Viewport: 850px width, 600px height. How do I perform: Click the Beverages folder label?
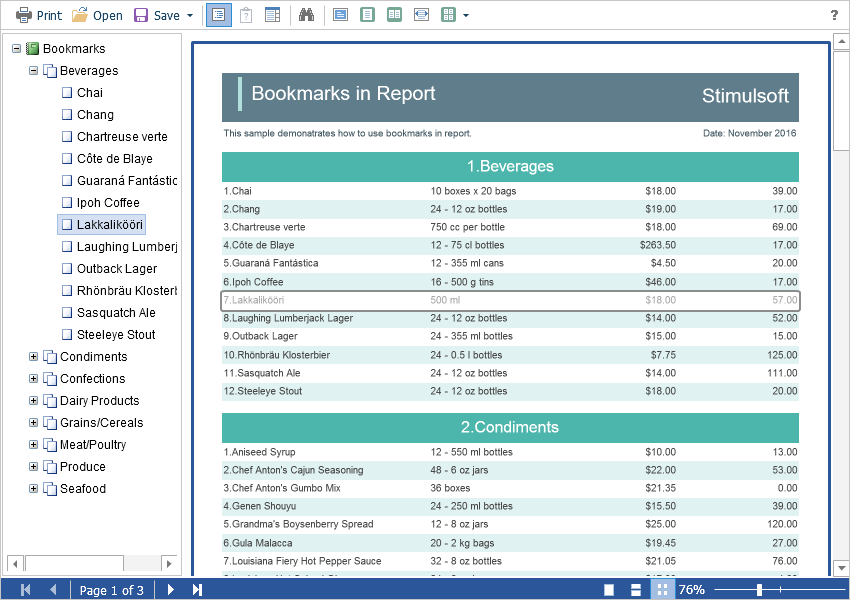tap(89, 70)
